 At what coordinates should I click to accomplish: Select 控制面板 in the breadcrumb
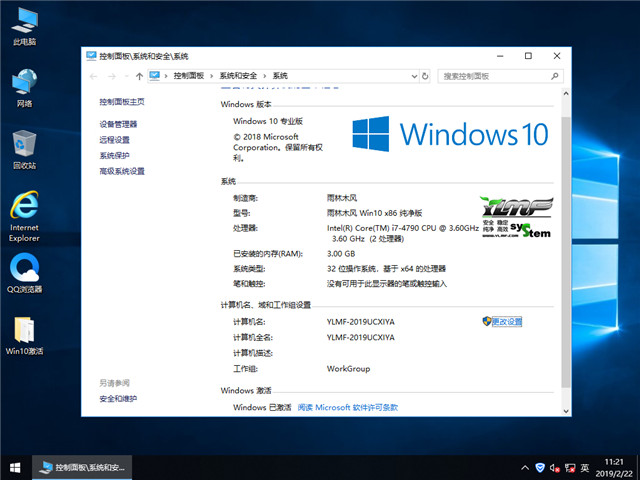coord(189,76)
